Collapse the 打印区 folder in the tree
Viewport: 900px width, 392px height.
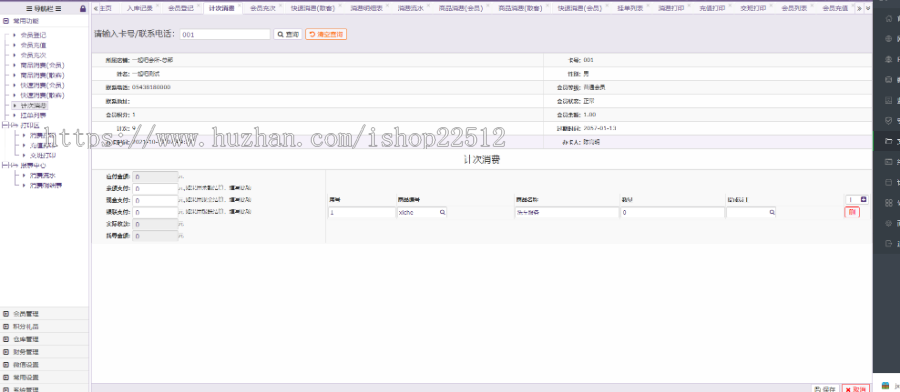pos(6,125)
